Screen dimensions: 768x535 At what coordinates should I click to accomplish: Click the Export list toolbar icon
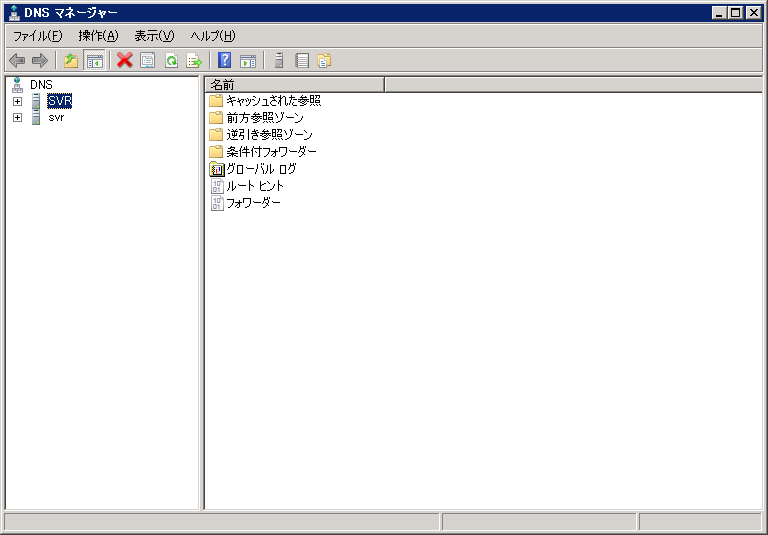[194, 61]
